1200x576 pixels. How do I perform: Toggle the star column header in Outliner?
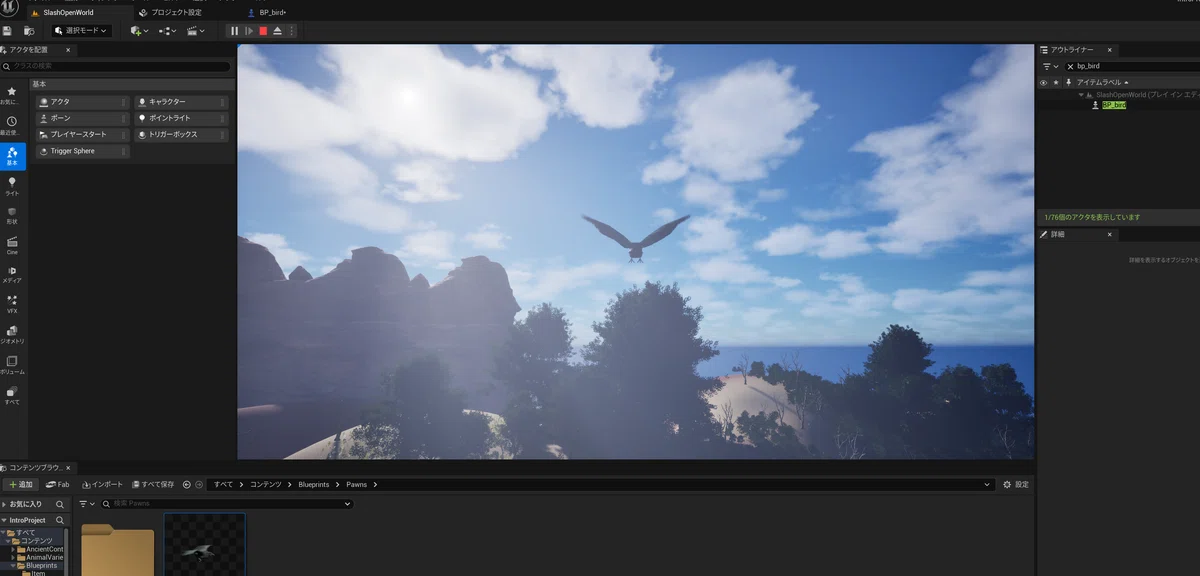(x=1055, y=82)
